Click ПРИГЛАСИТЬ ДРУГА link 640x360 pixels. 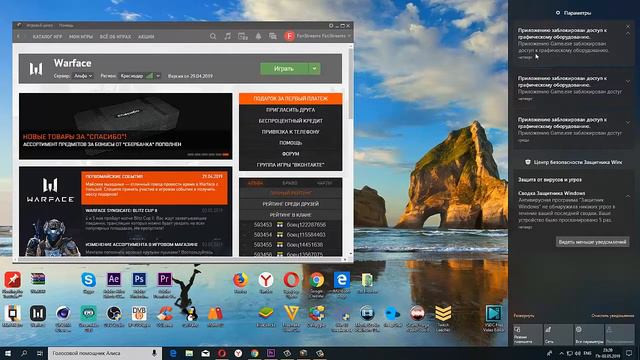click(291, 110)
